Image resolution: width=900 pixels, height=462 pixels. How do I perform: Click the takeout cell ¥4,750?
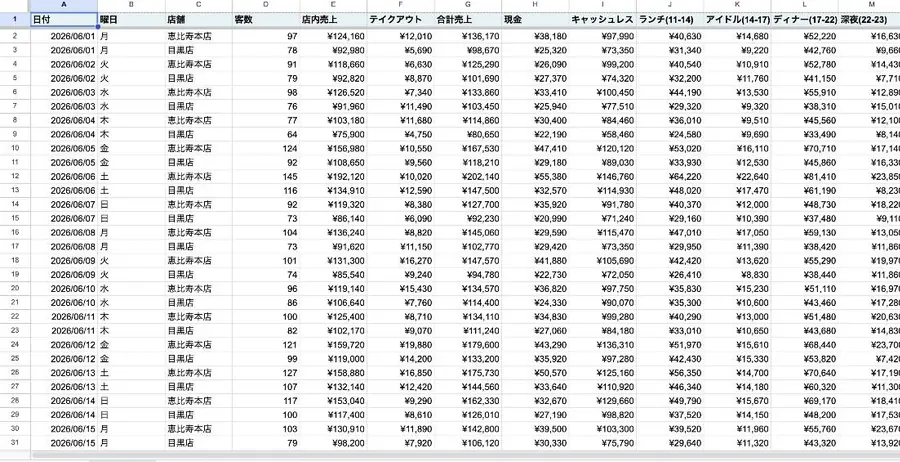(401, 134)
